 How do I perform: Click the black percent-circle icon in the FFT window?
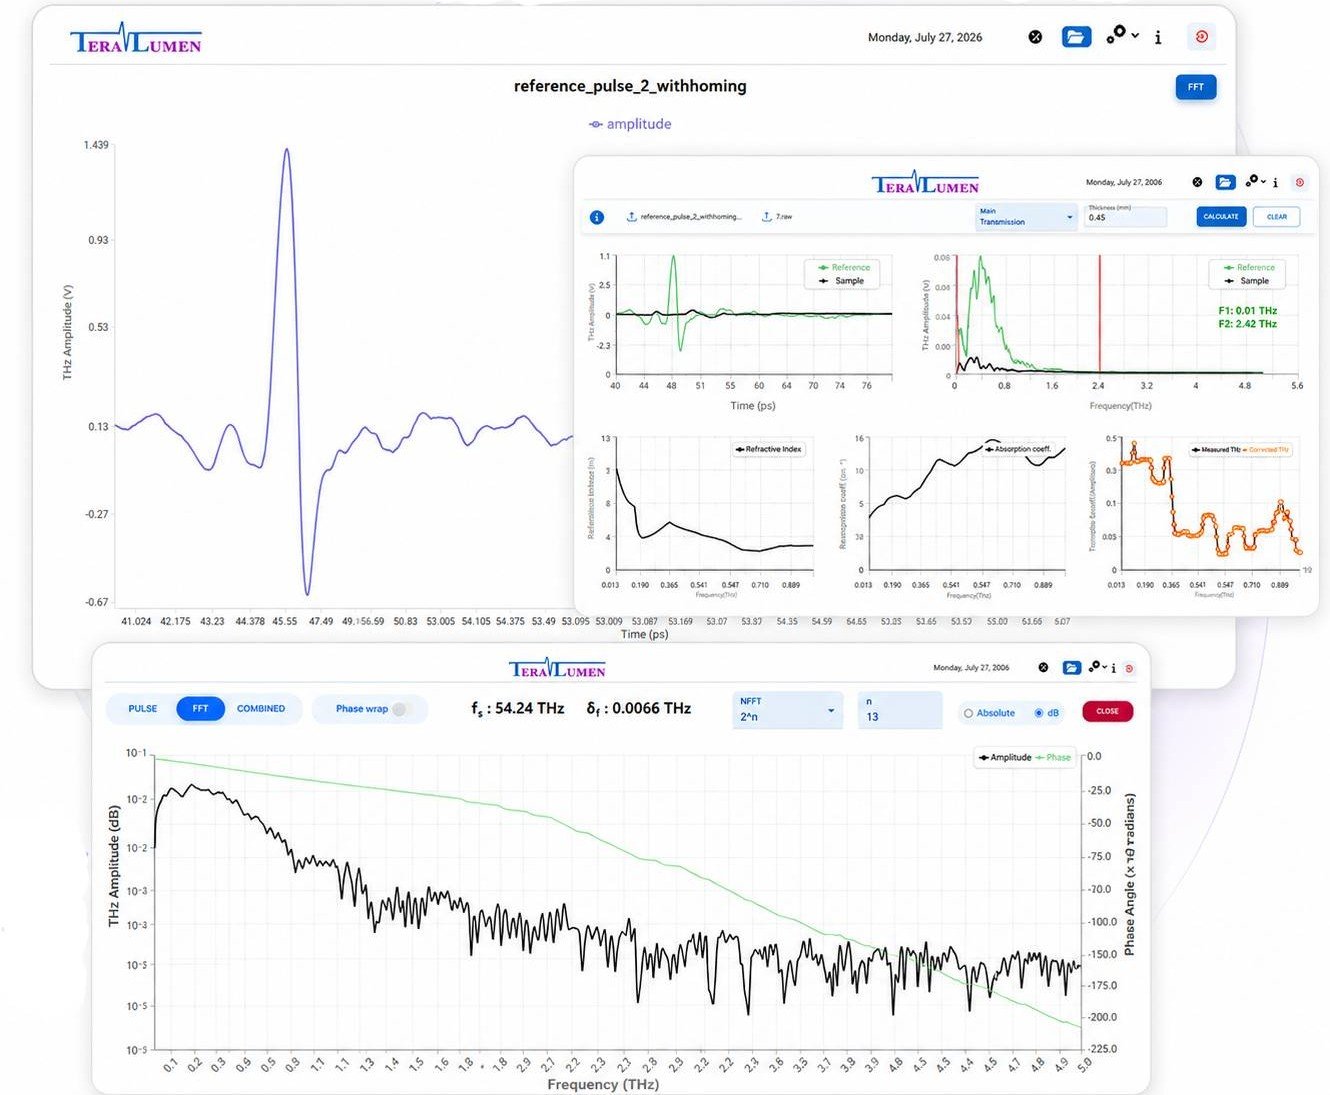tap(1044, 668)
